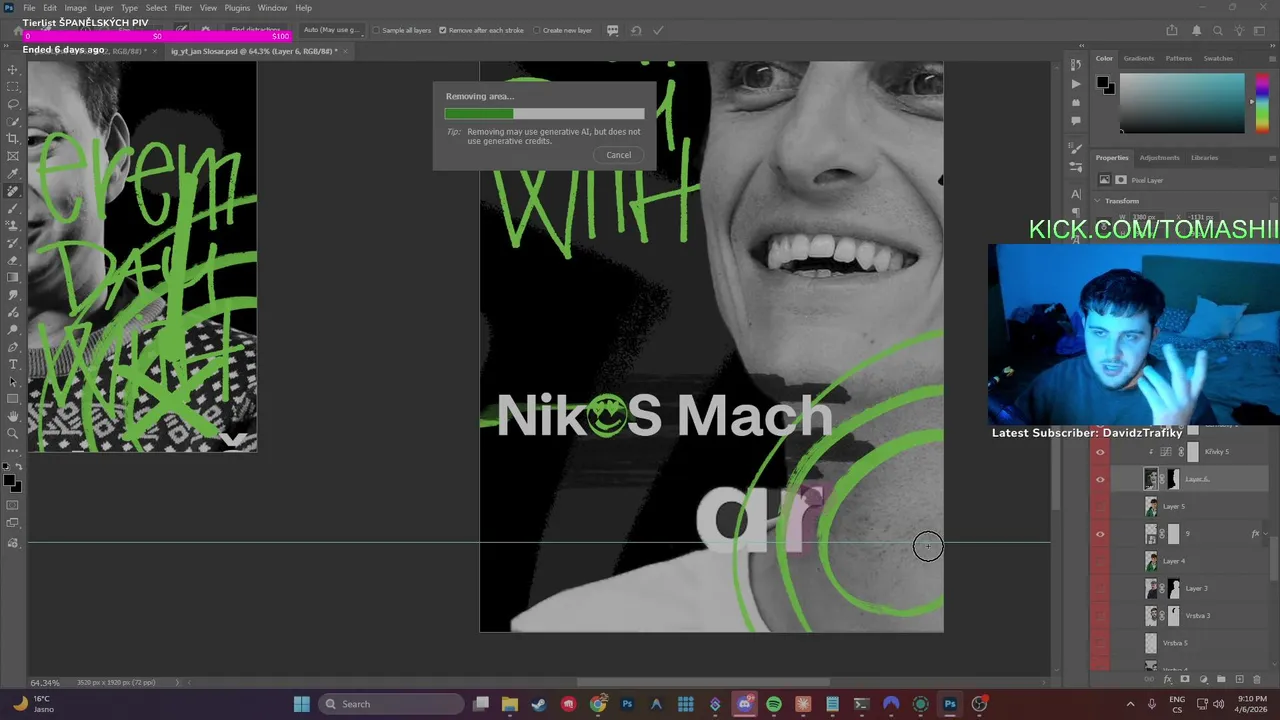
Task: Open the History panel icon
Action: pyautogui.click(x=1076, y=65)
